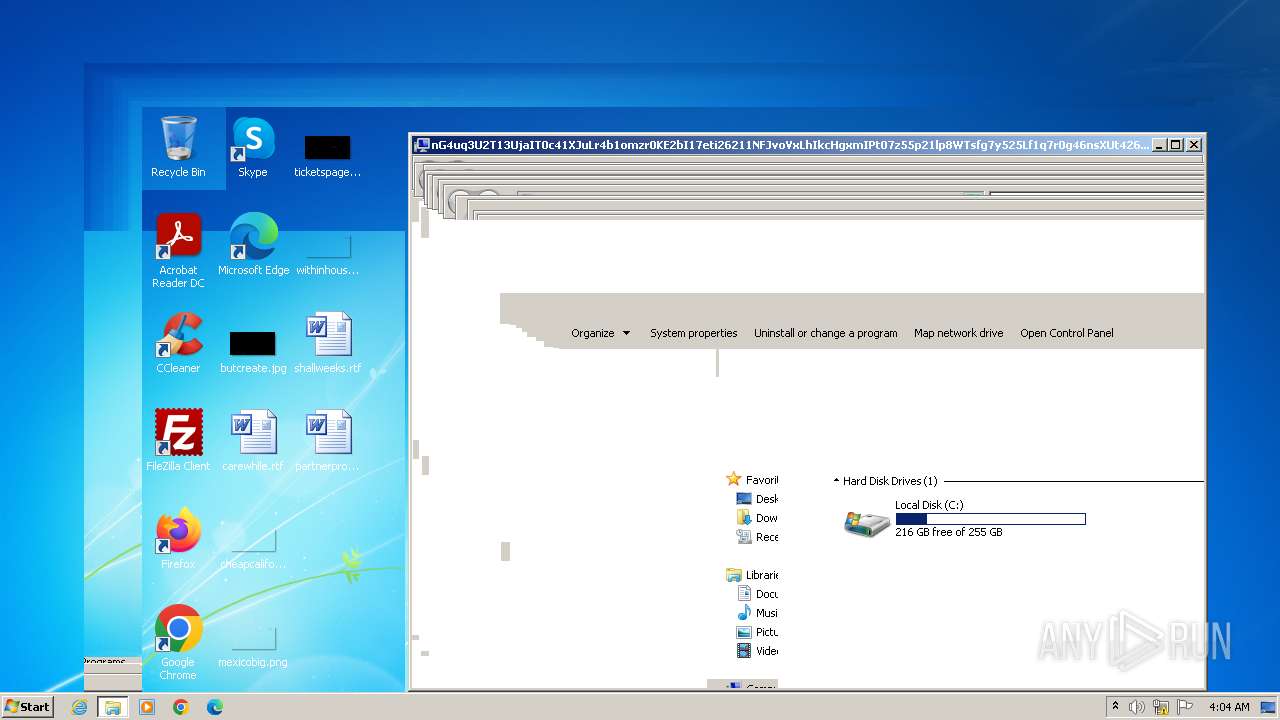Select the Local Disk (C:) drive icon
Image resolution: width=1280 pixels, height=720 pixels.
(x=866, y=523)
